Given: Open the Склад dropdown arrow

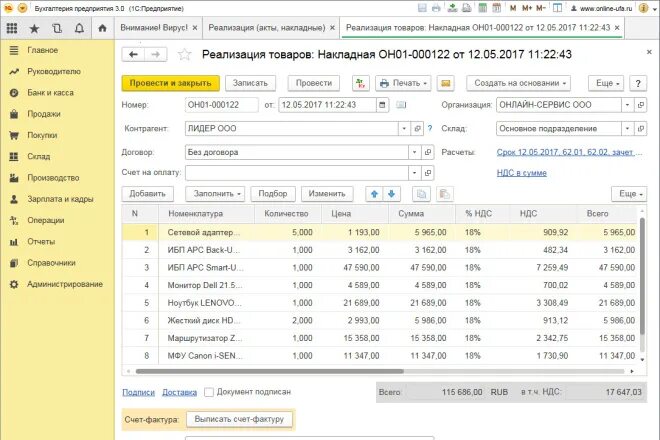Looking at the screenshot, I should [x=627, y=128].
